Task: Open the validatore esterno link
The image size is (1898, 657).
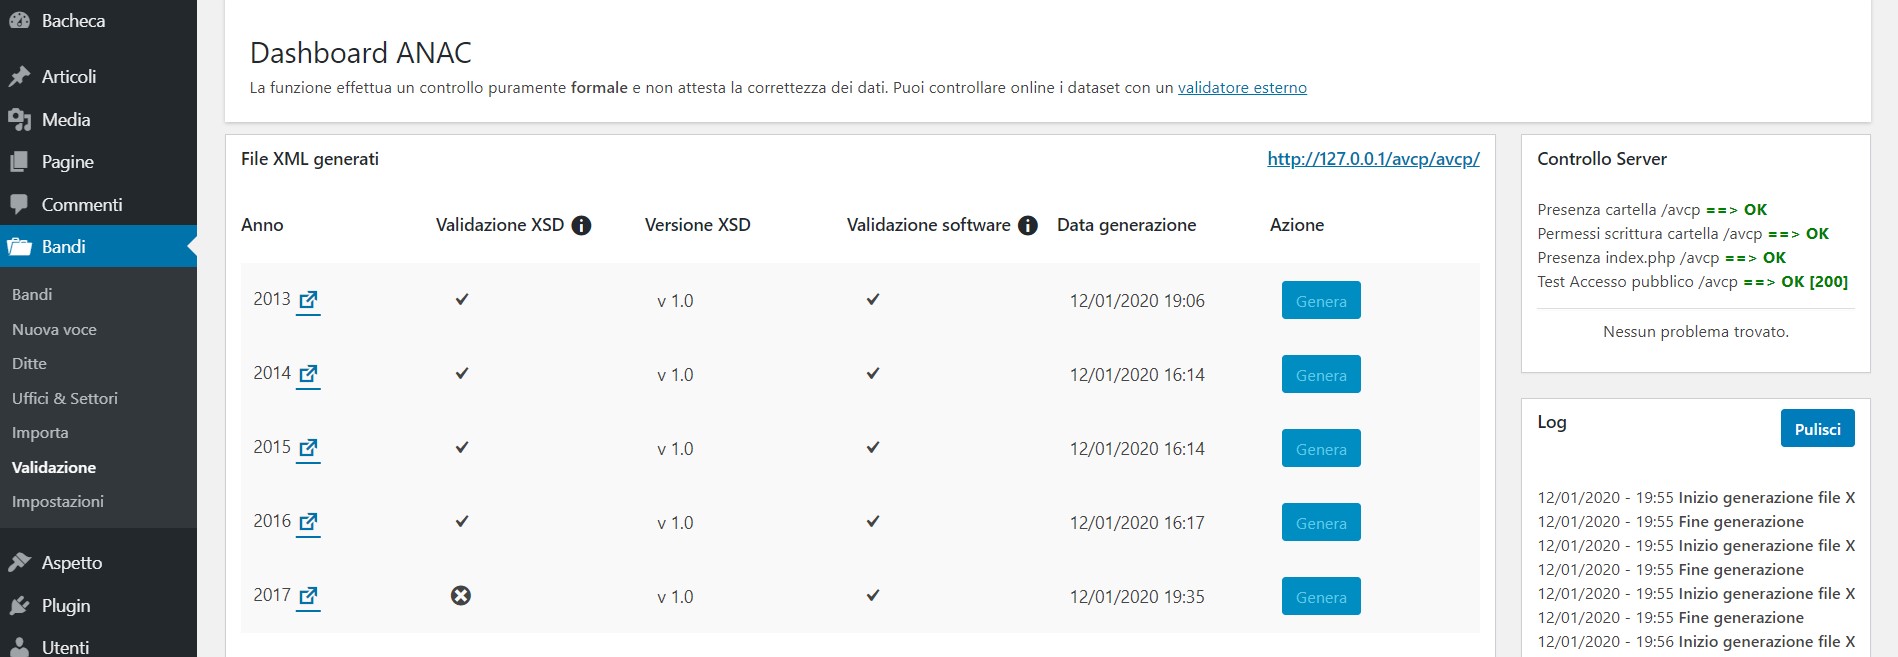Action: (1242, 88)
